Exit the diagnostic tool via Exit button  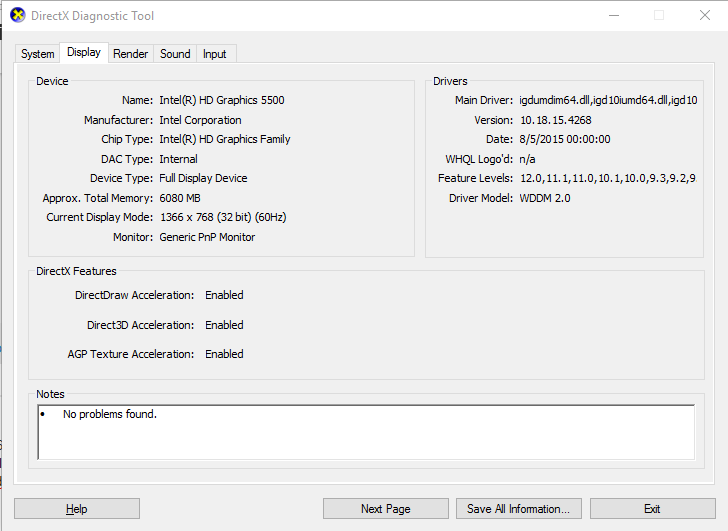point(652,509)
